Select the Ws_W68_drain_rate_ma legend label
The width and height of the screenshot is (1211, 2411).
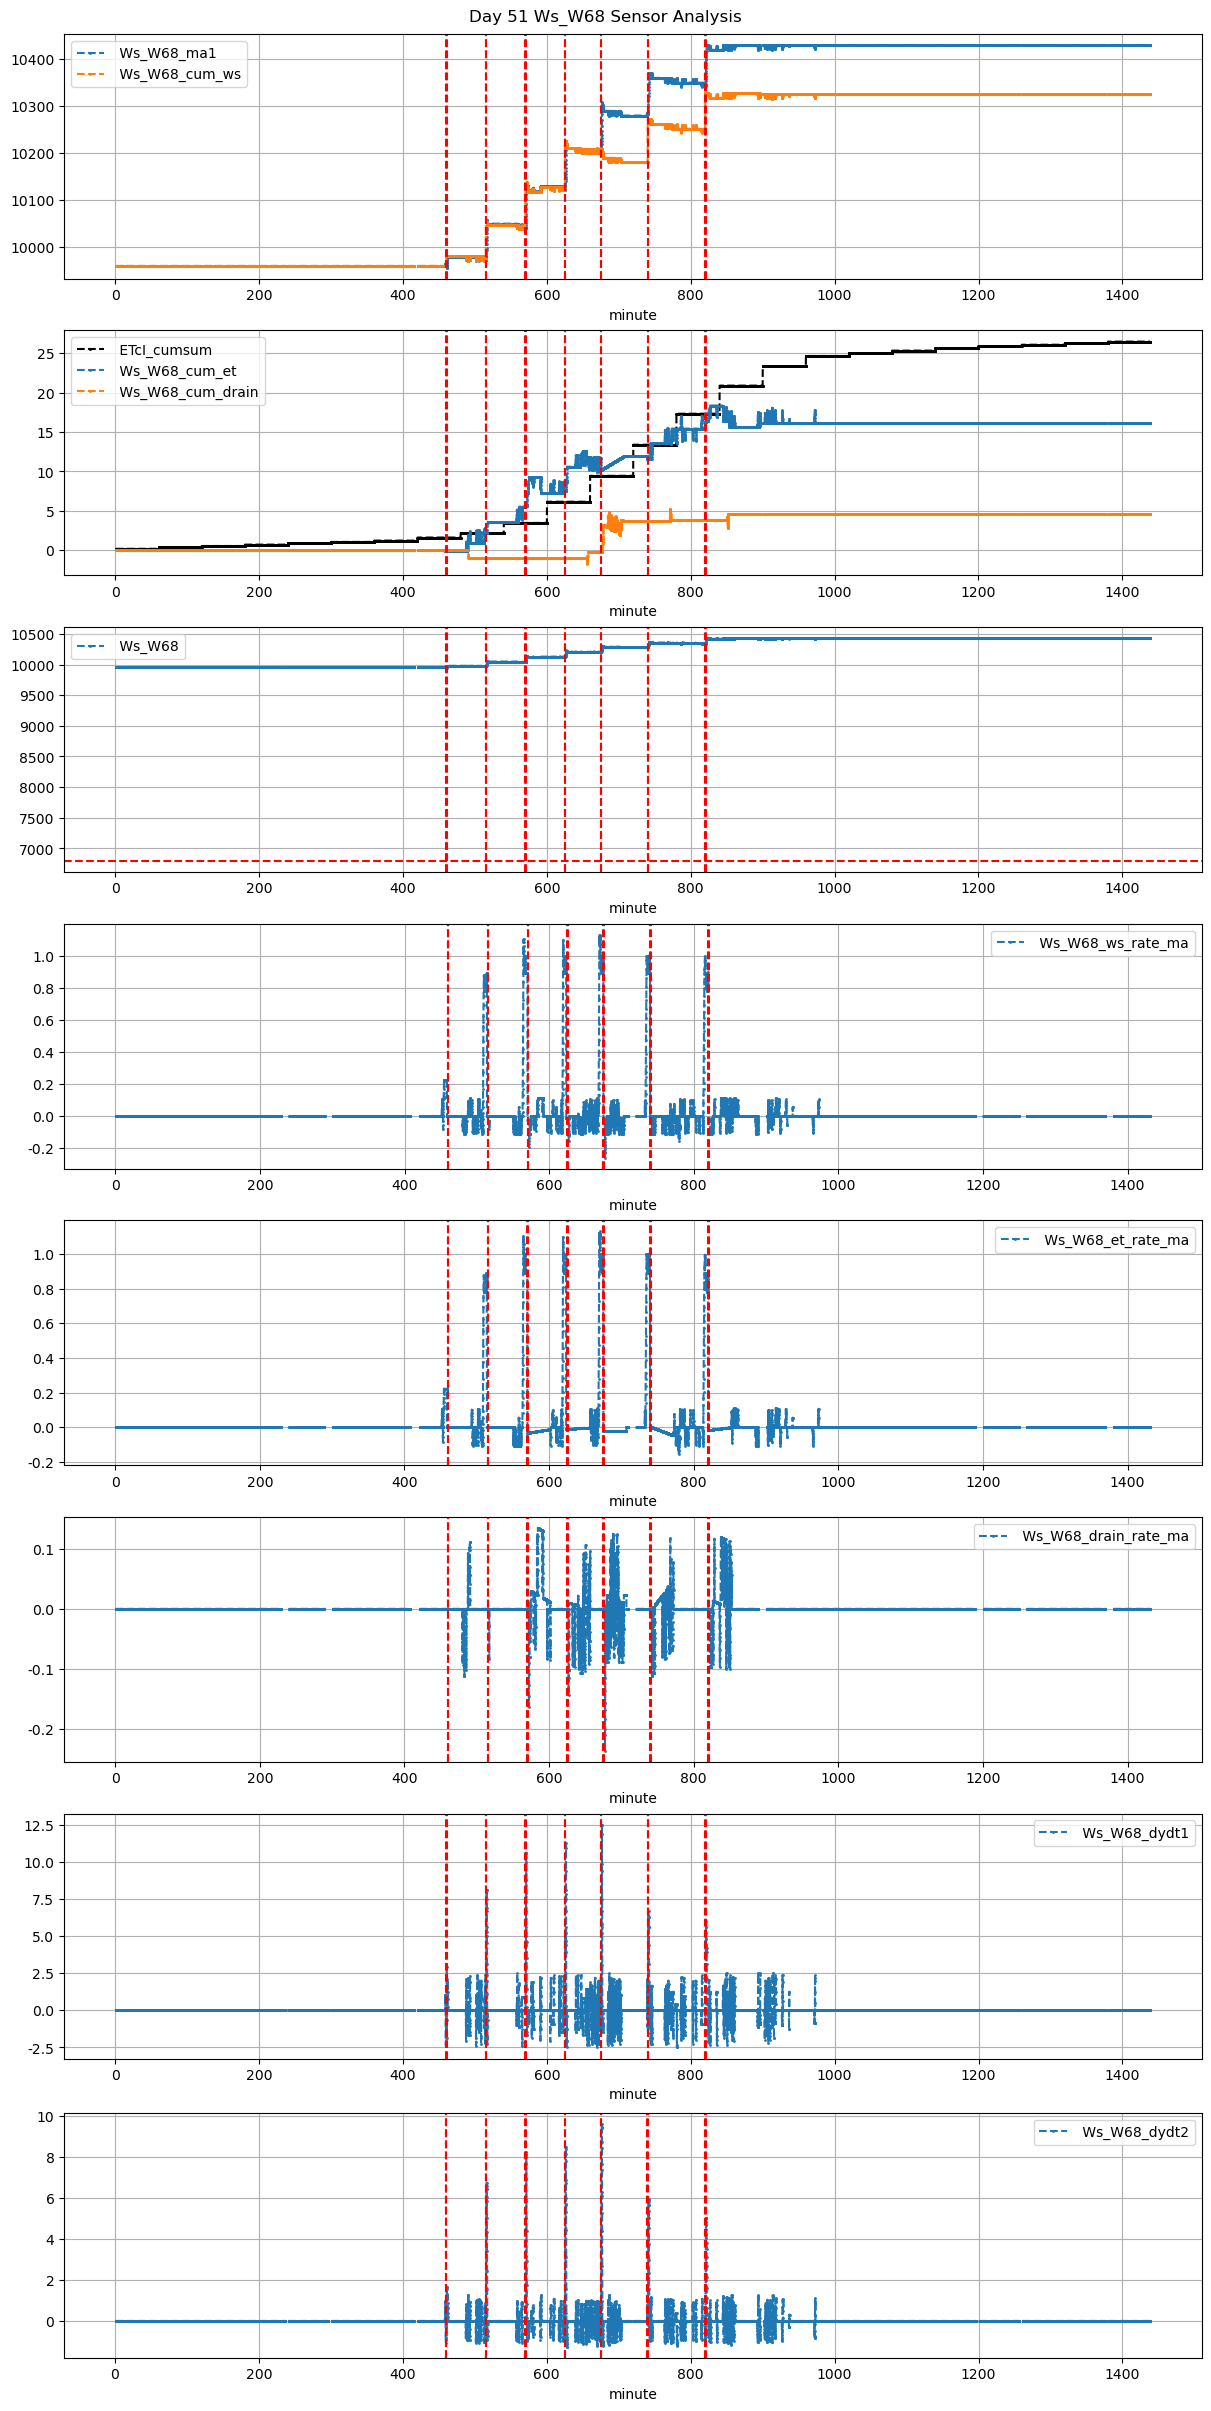tap(1105, 1536)
